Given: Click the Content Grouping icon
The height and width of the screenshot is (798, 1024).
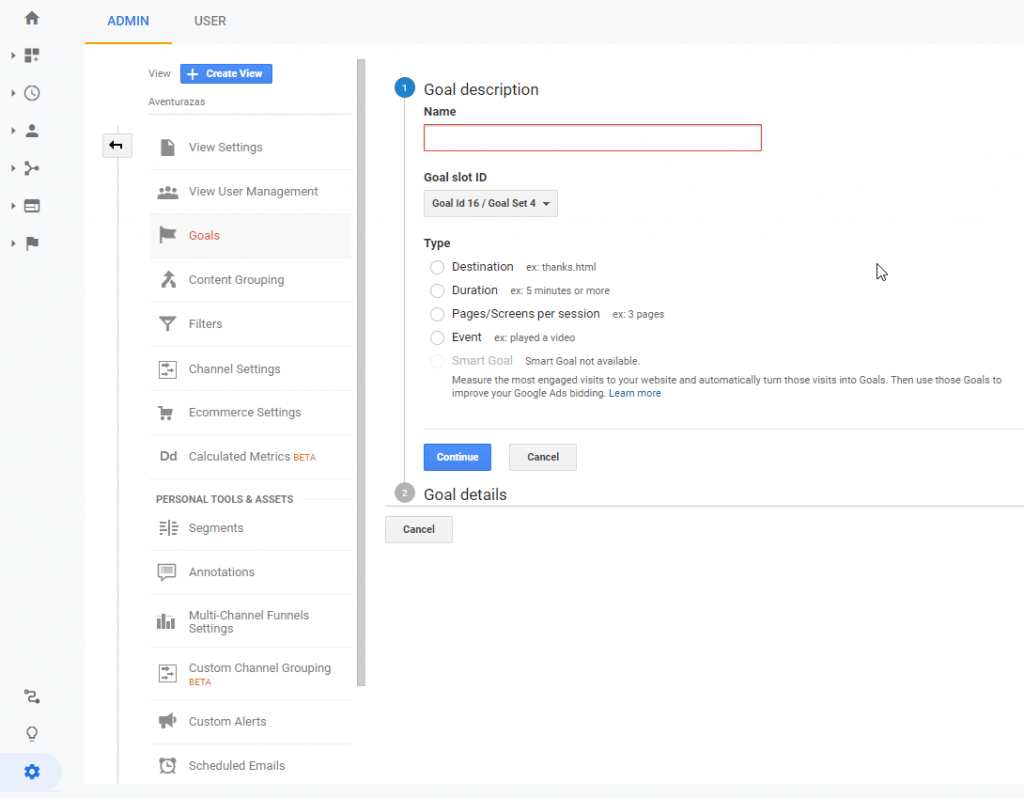Looking at the screenshot, I should coord(168,279).
